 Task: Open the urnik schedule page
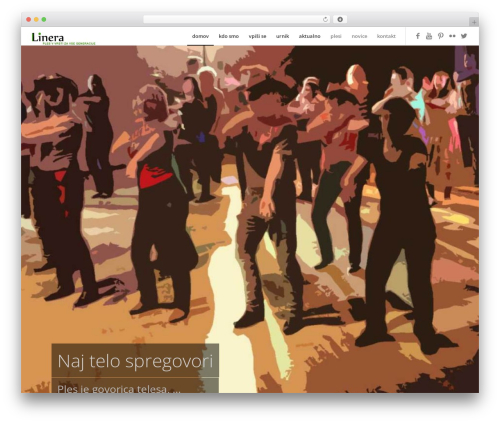point(282,36)
